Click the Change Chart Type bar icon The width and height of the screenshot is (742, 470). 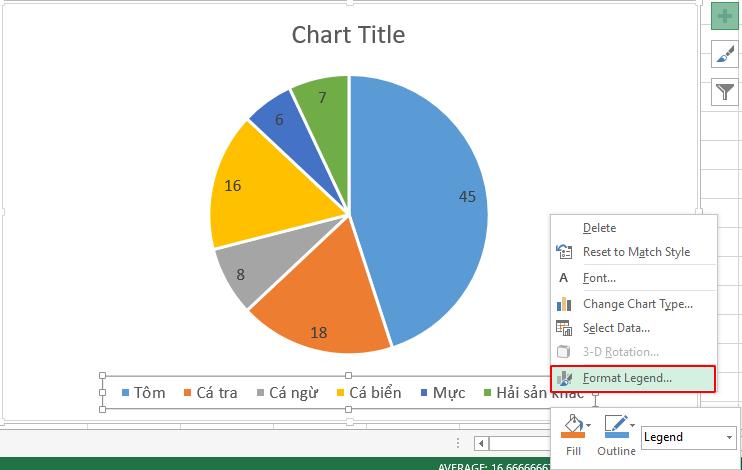coord(564,304)
